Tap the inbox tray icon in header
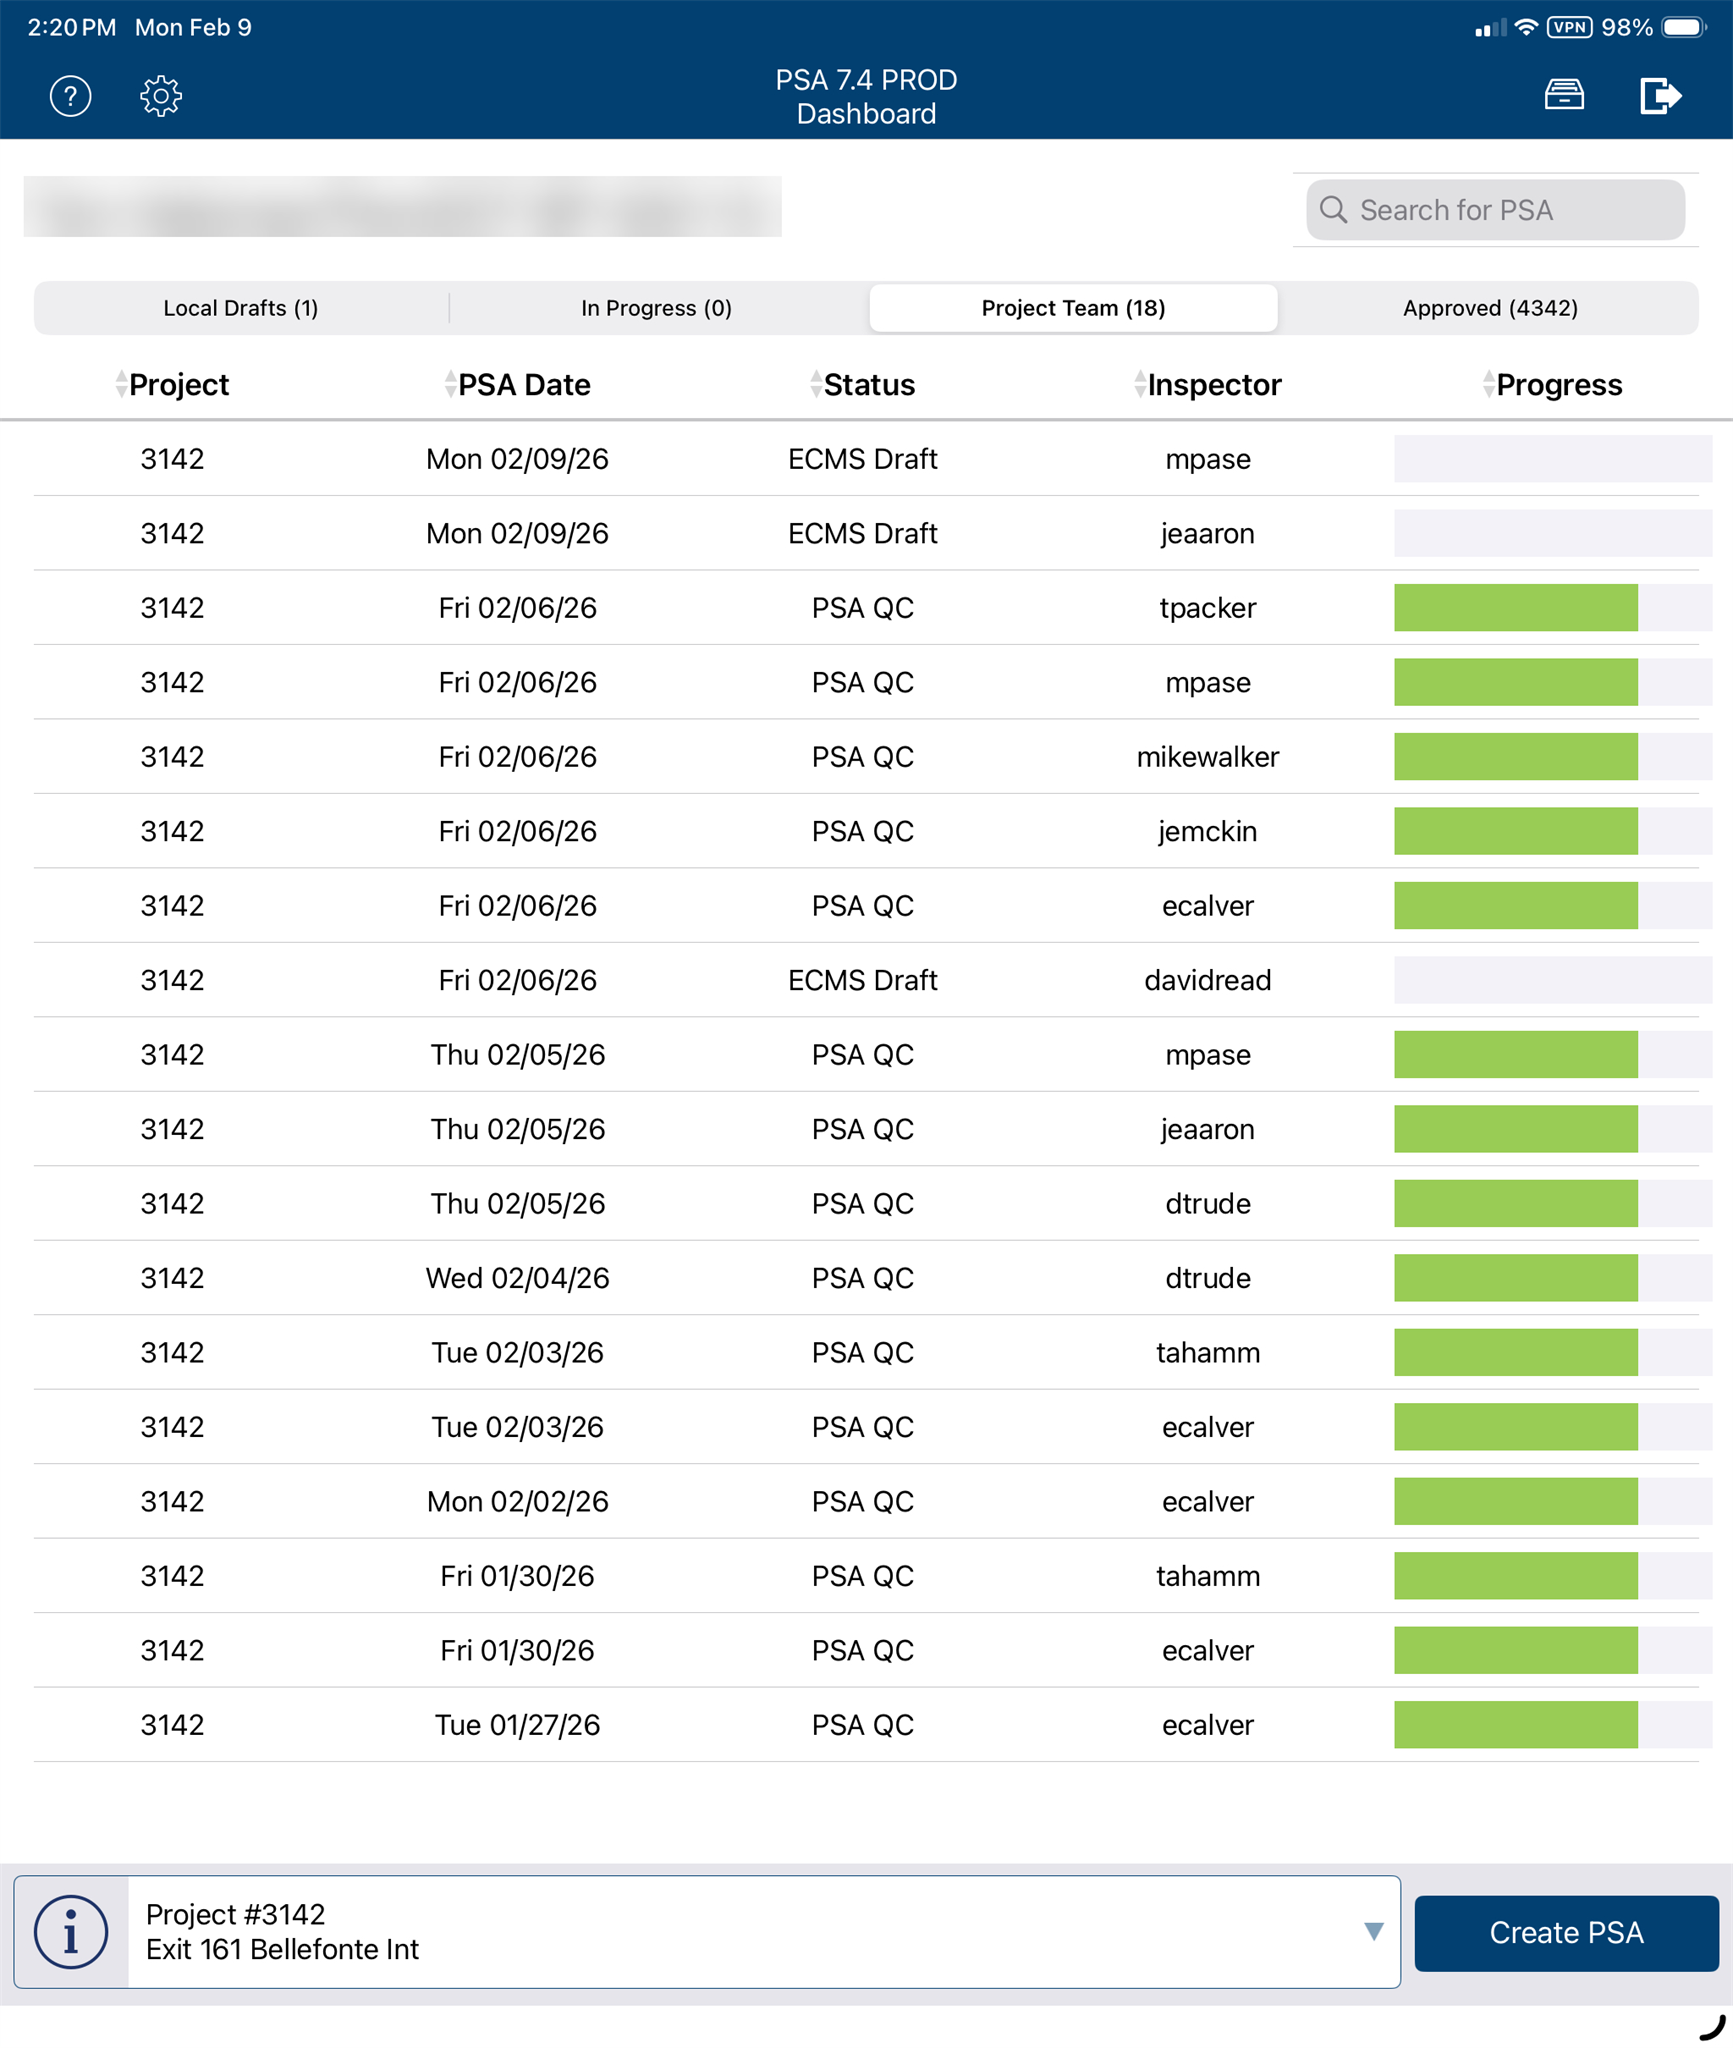This screenshot has width=1733, height=2048. click(x=1564, y=95)
